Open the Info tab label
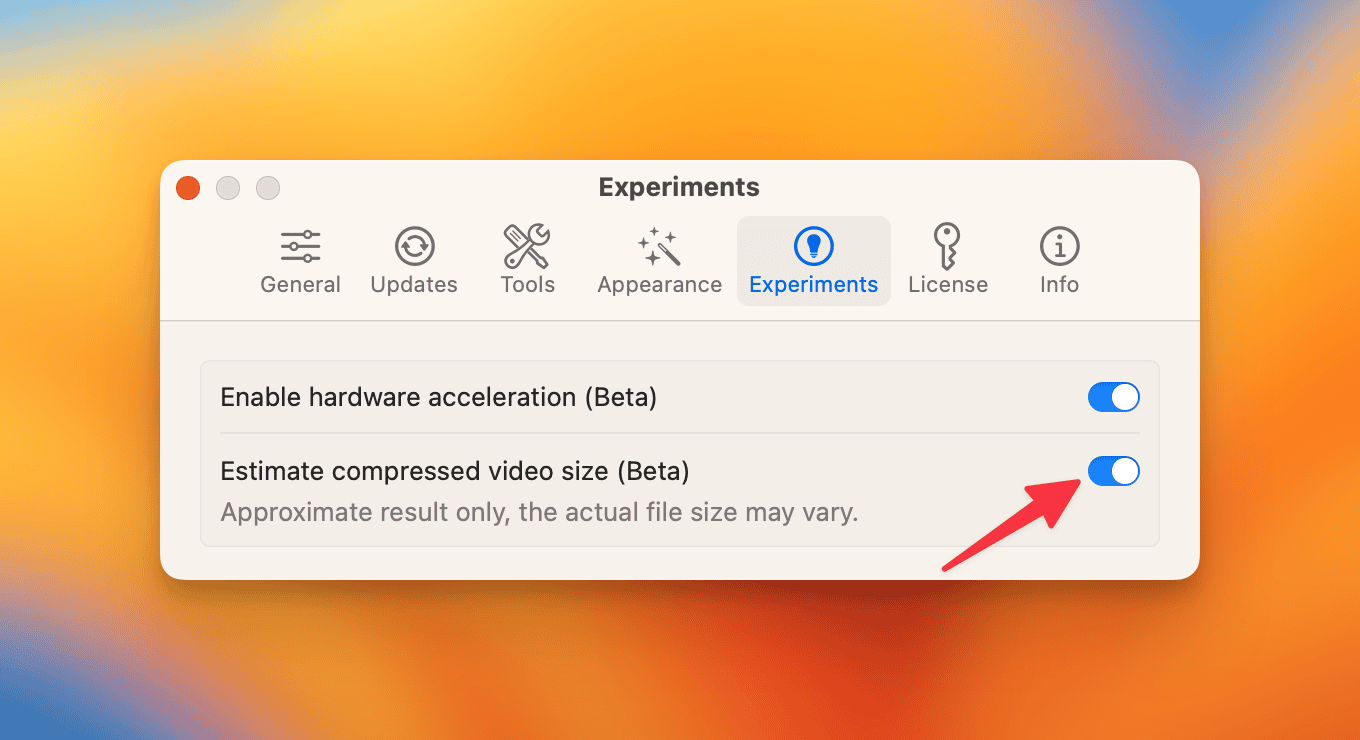 [1059, 285]
